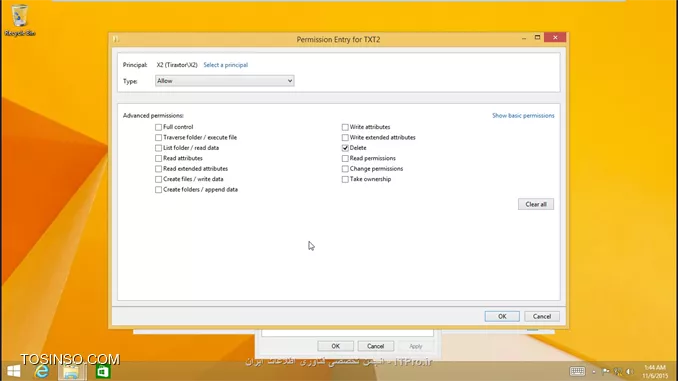Click the Permission Entry window title icon

[115, 39]
